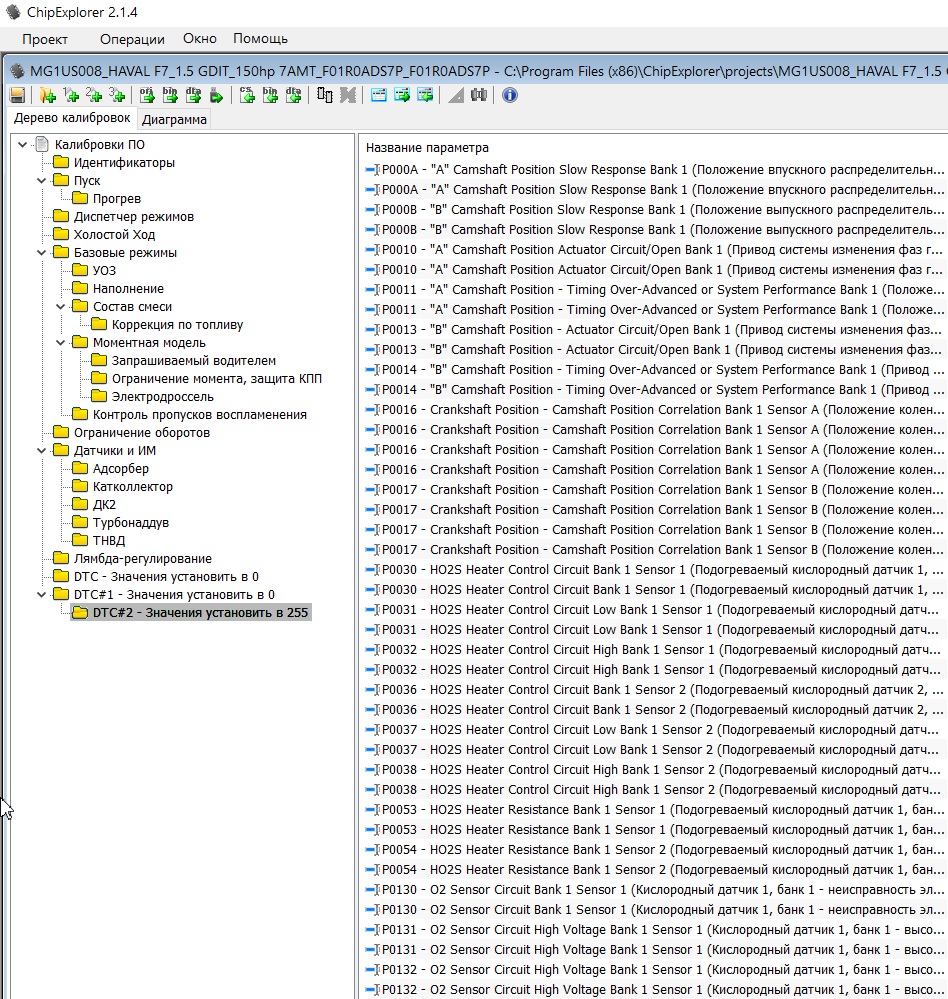948x999 pixels.
Task: Collapse the Моментная модель tree branch
Action: pos(60,343)
